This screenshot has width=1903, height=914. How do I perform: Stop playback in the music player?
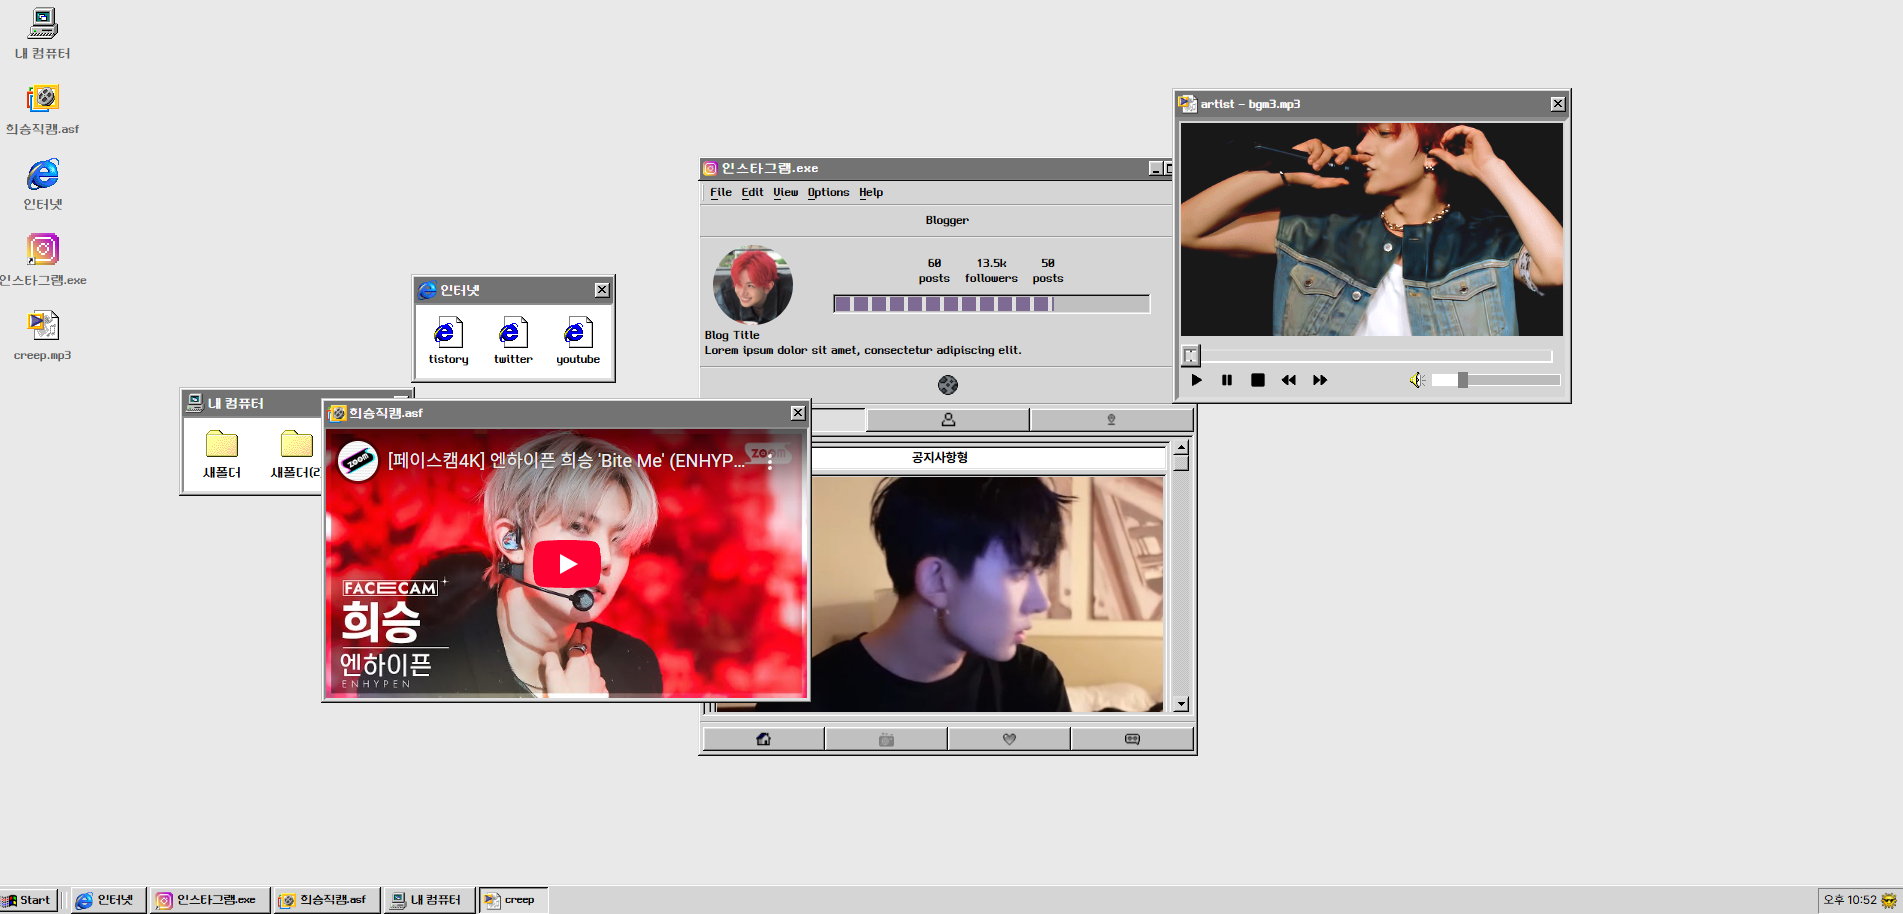(1258, 380)
